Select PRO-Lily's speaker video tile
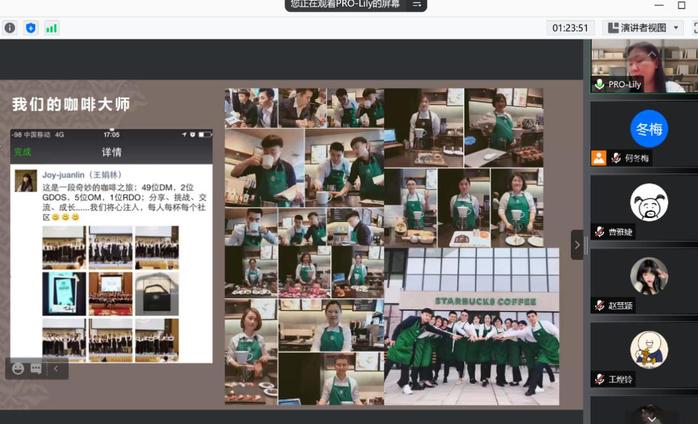 point(644,66)
